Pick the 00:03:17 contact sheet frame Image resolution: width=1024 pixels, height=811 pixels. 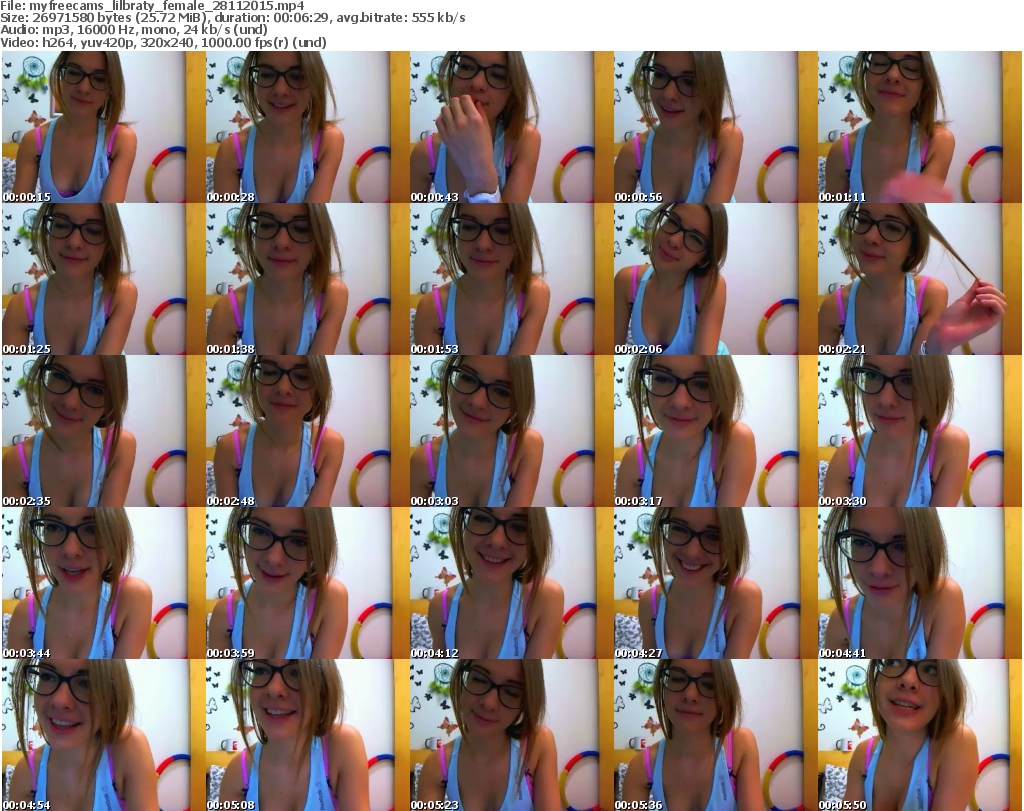pyautogui.click(x=716, y=431)
